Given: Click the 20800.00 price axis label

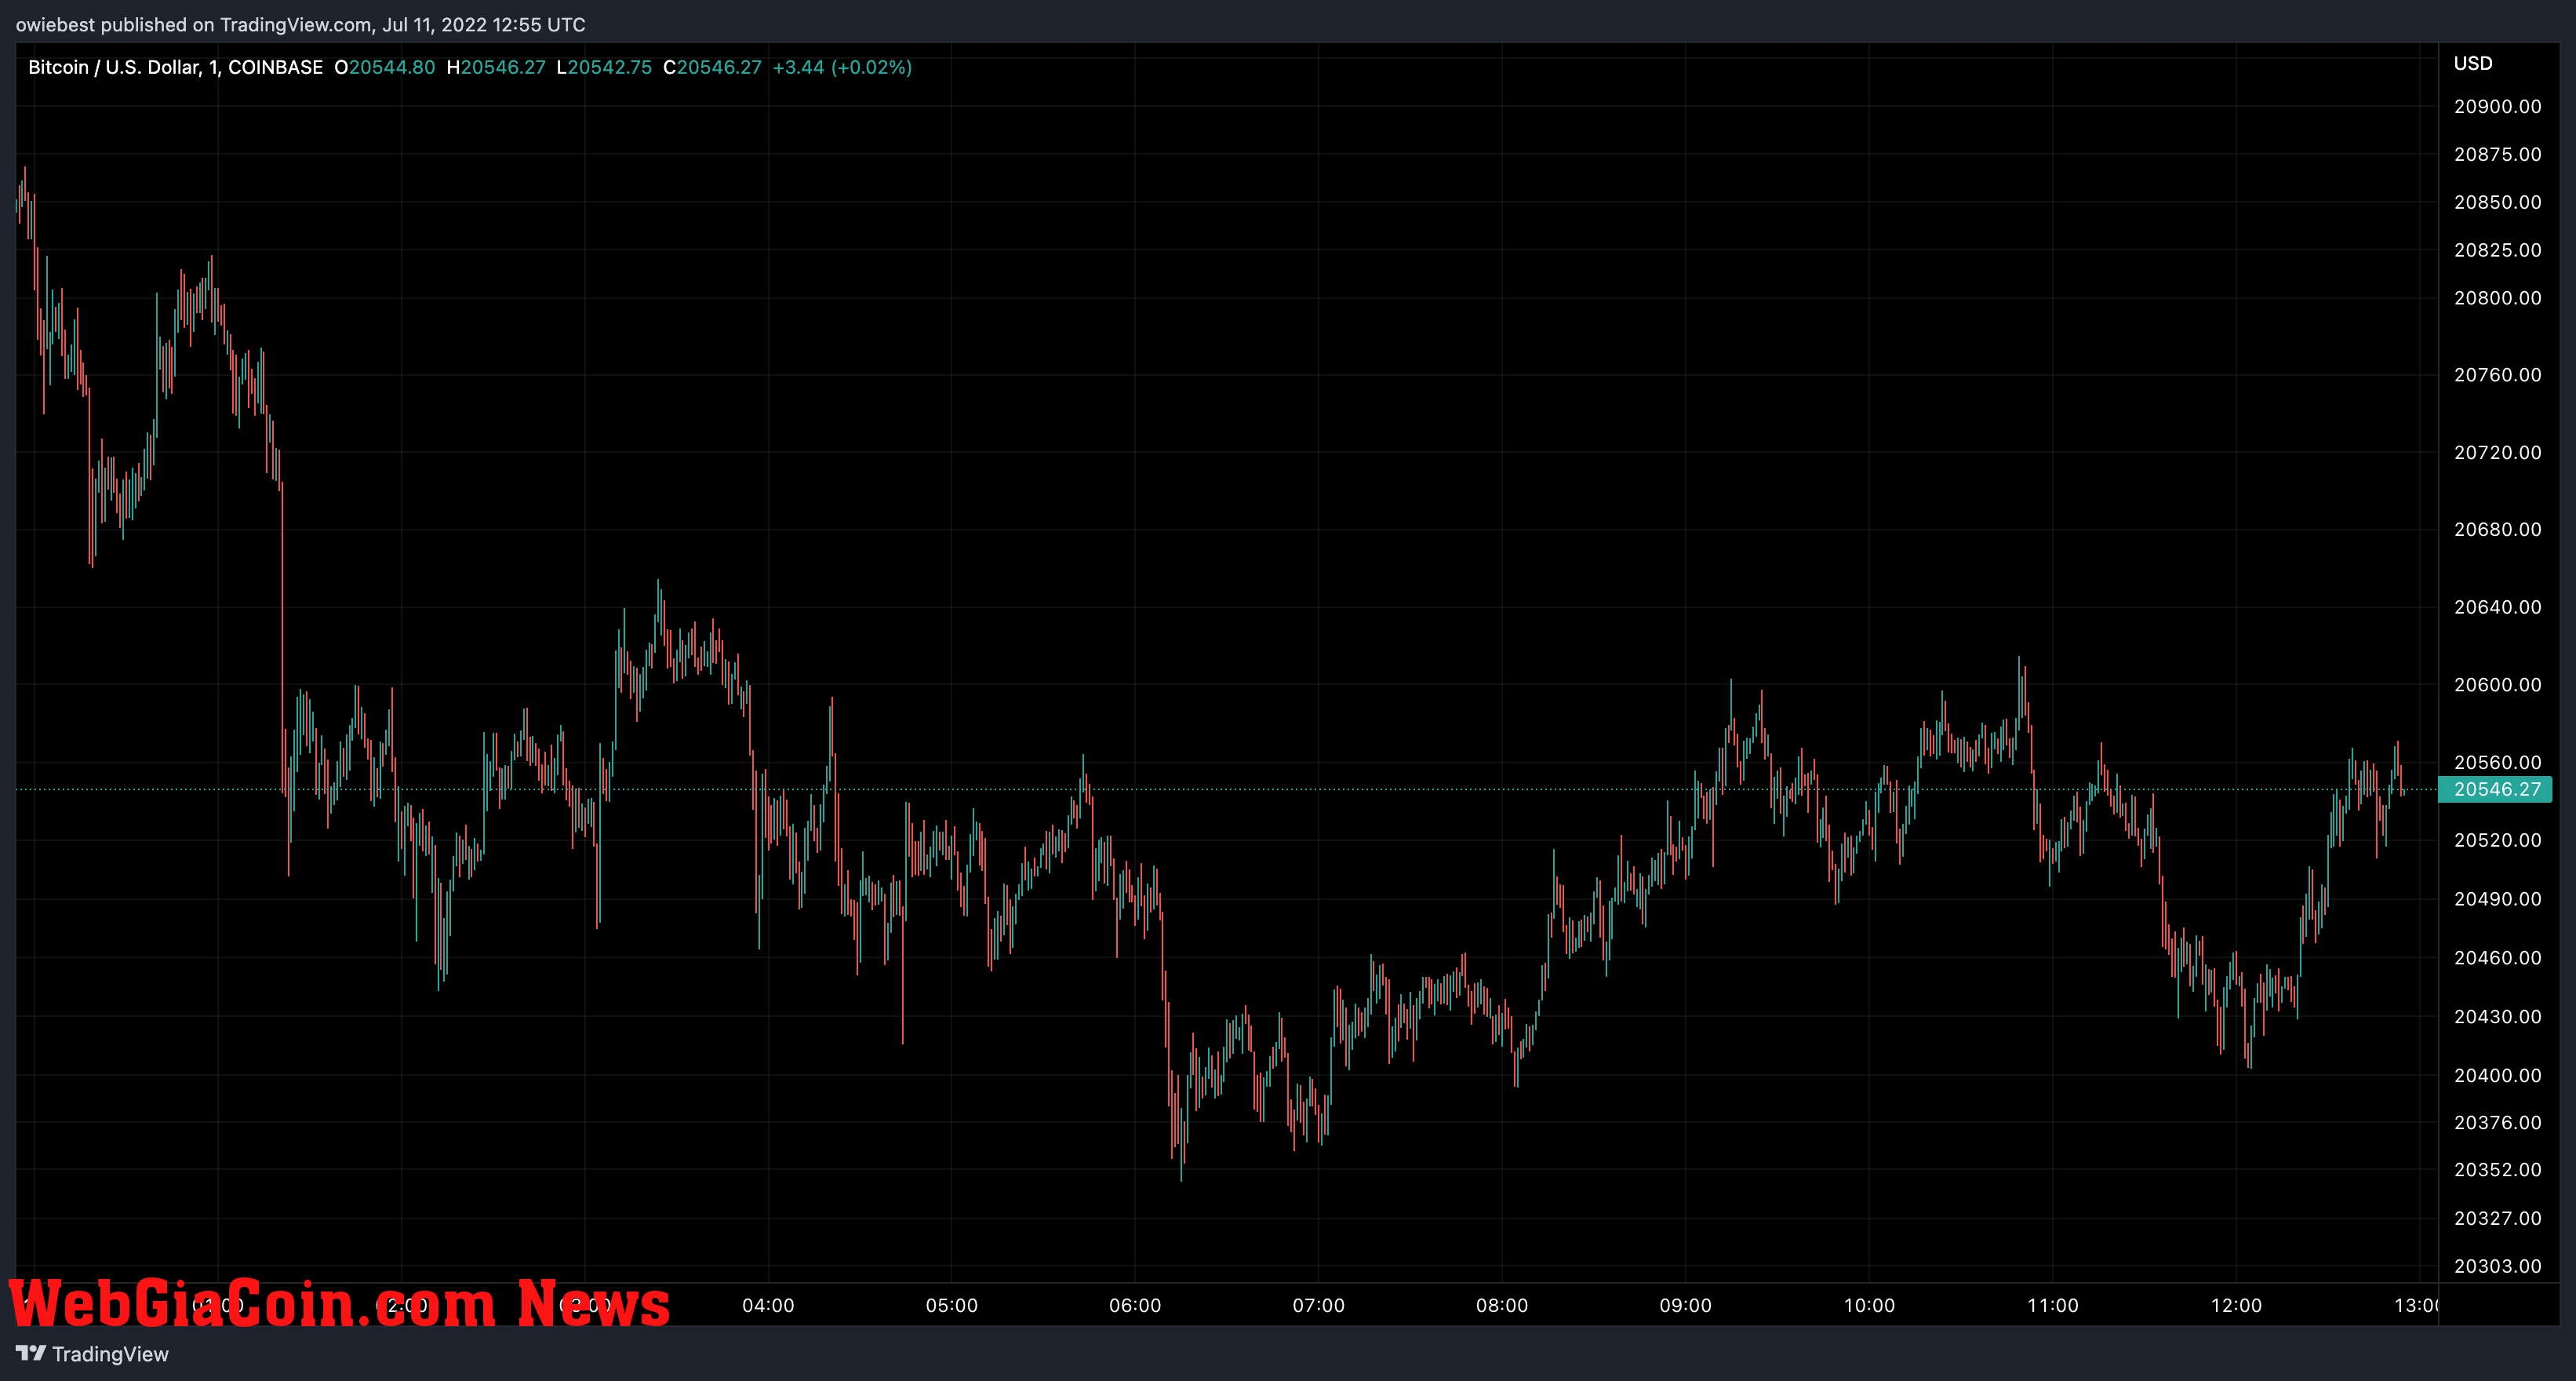Looking at the screenshot, I should [x=2497, y=298].
